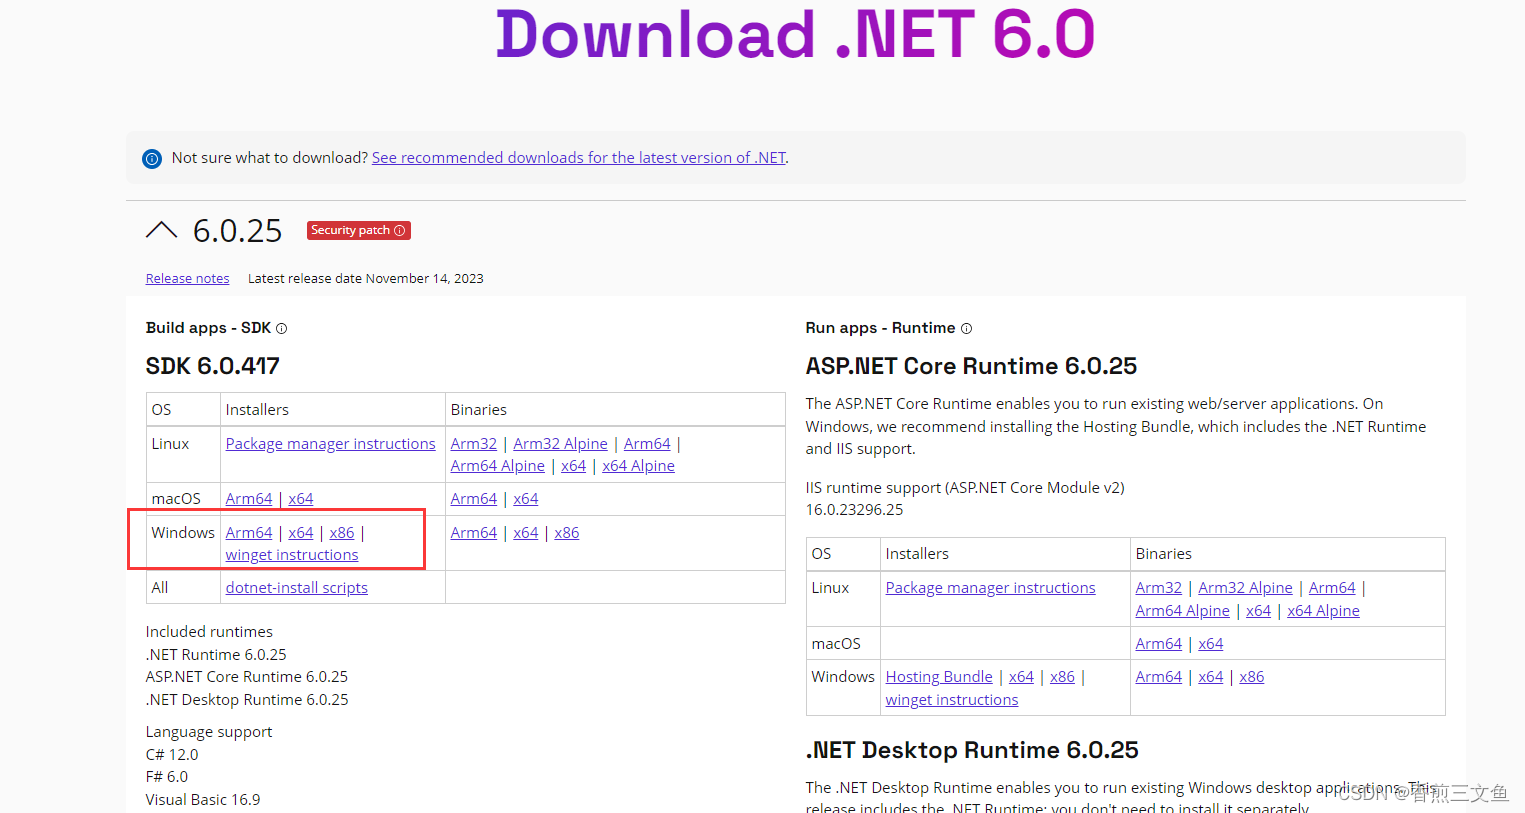
Task: Click the Security patch badge
Action: click(x=358, y=230)
